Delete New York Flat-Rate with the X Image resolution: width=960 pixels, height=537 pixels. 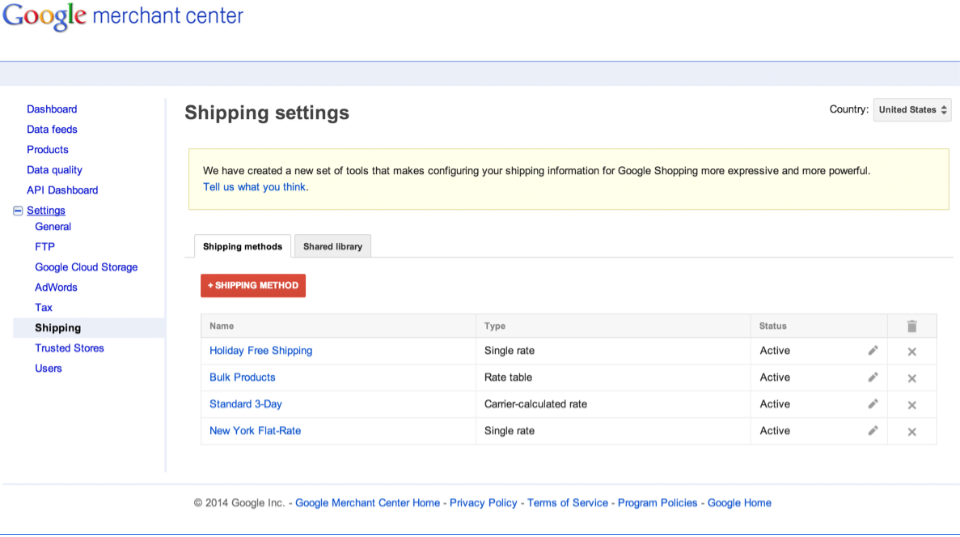912,432
